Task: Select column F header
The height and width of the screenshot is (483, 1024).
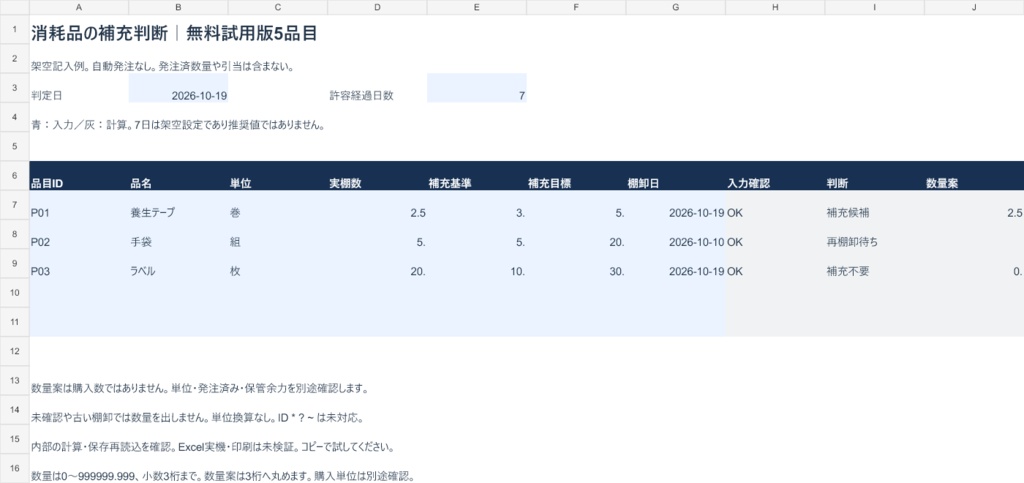Action: click(576, 7)
